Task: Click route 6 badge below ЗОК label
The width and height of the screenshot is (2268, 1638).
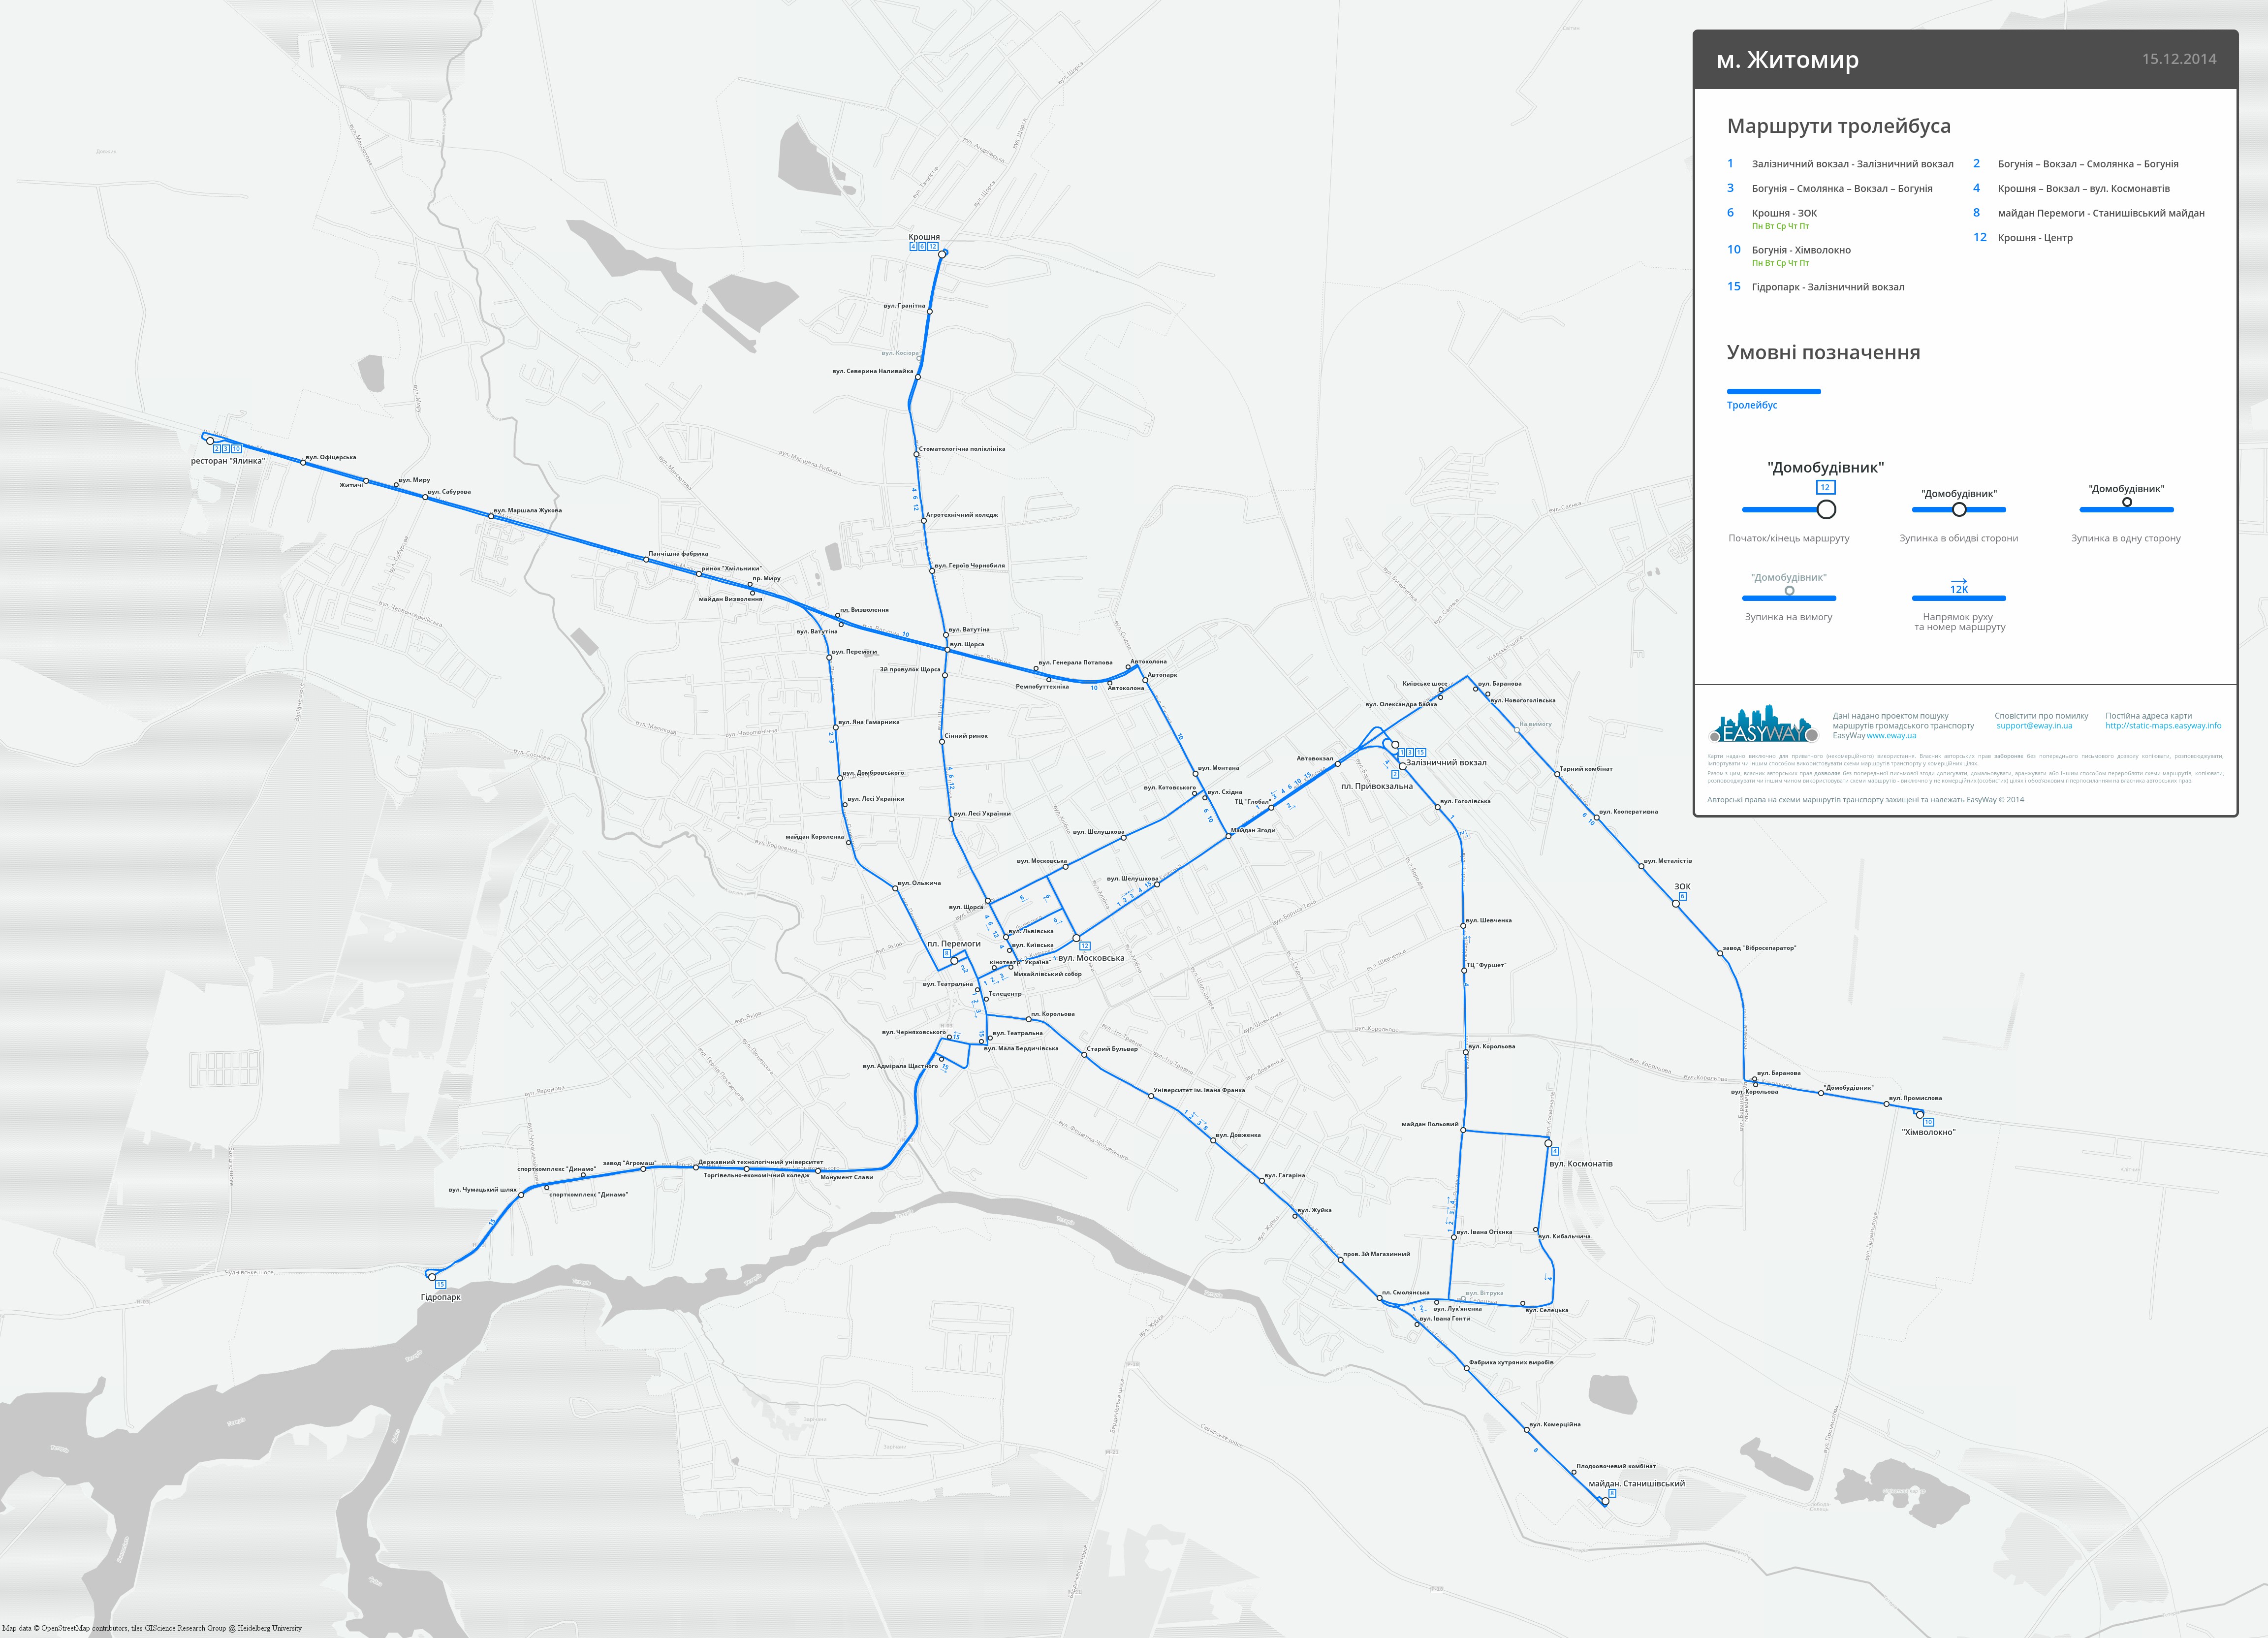Action: (1682, 896)
